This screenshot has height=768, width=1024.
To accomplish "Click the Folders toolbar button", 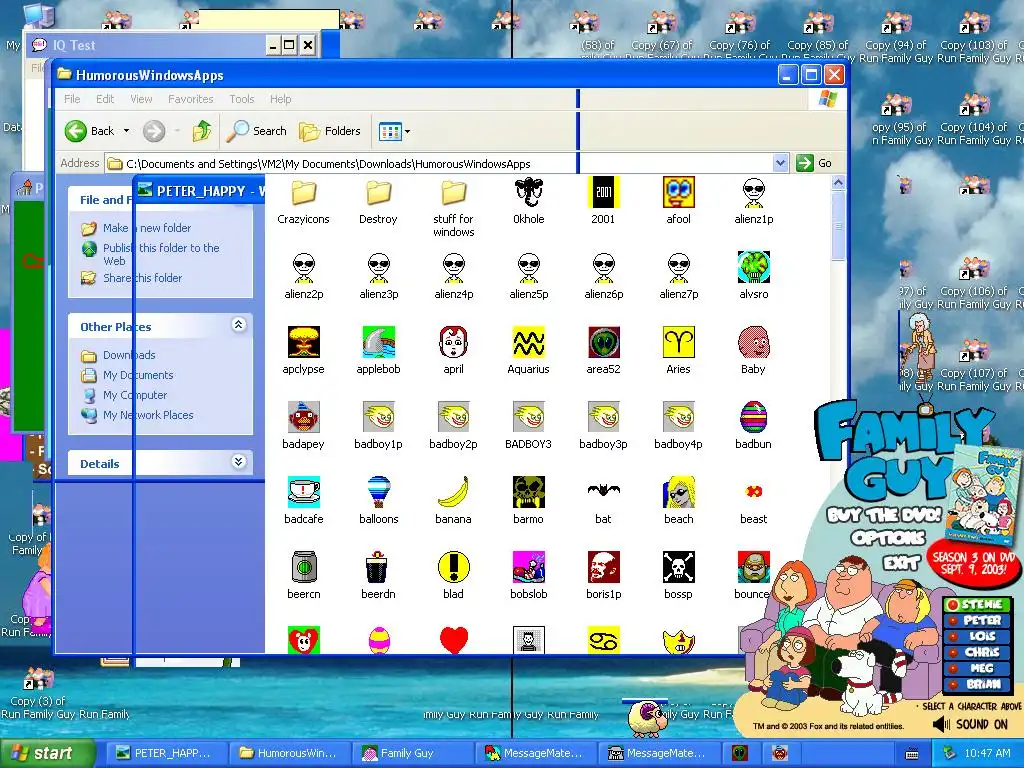I will 330,131.
